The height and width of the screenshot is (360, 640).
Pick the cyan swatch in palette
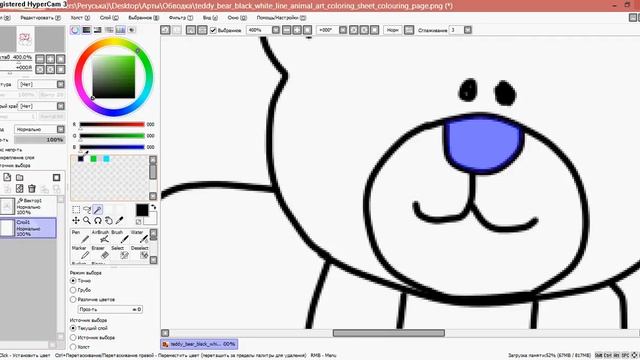coord(107,159)
